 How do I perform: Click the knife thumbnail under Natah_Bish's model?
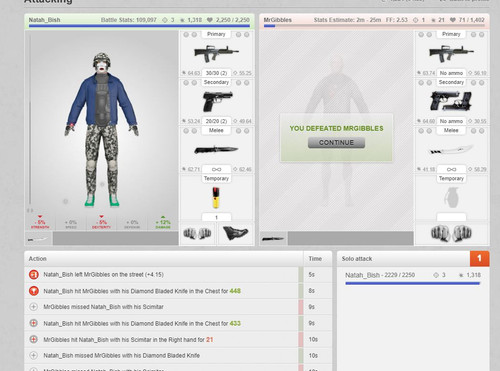pos(38,239)
